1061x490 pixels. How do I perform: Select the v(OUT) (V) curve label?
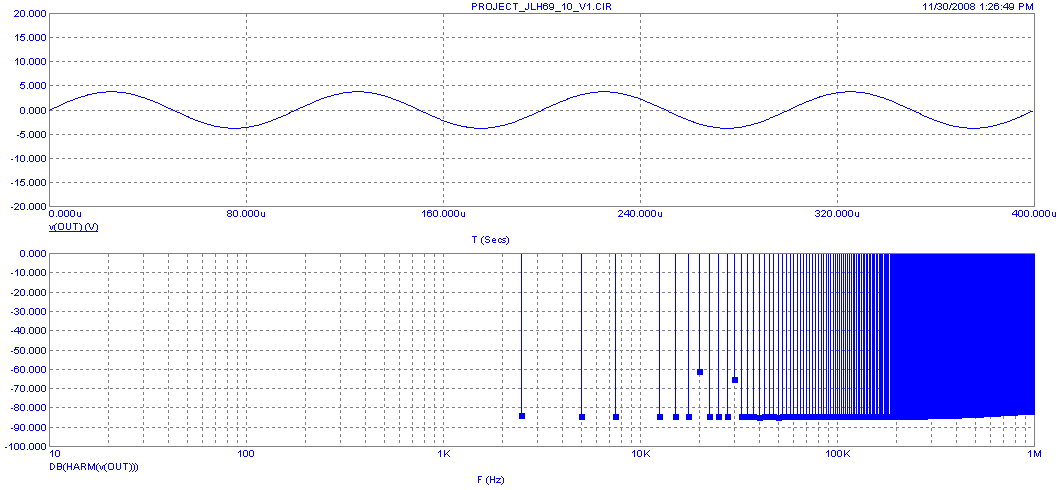(74, 227)
